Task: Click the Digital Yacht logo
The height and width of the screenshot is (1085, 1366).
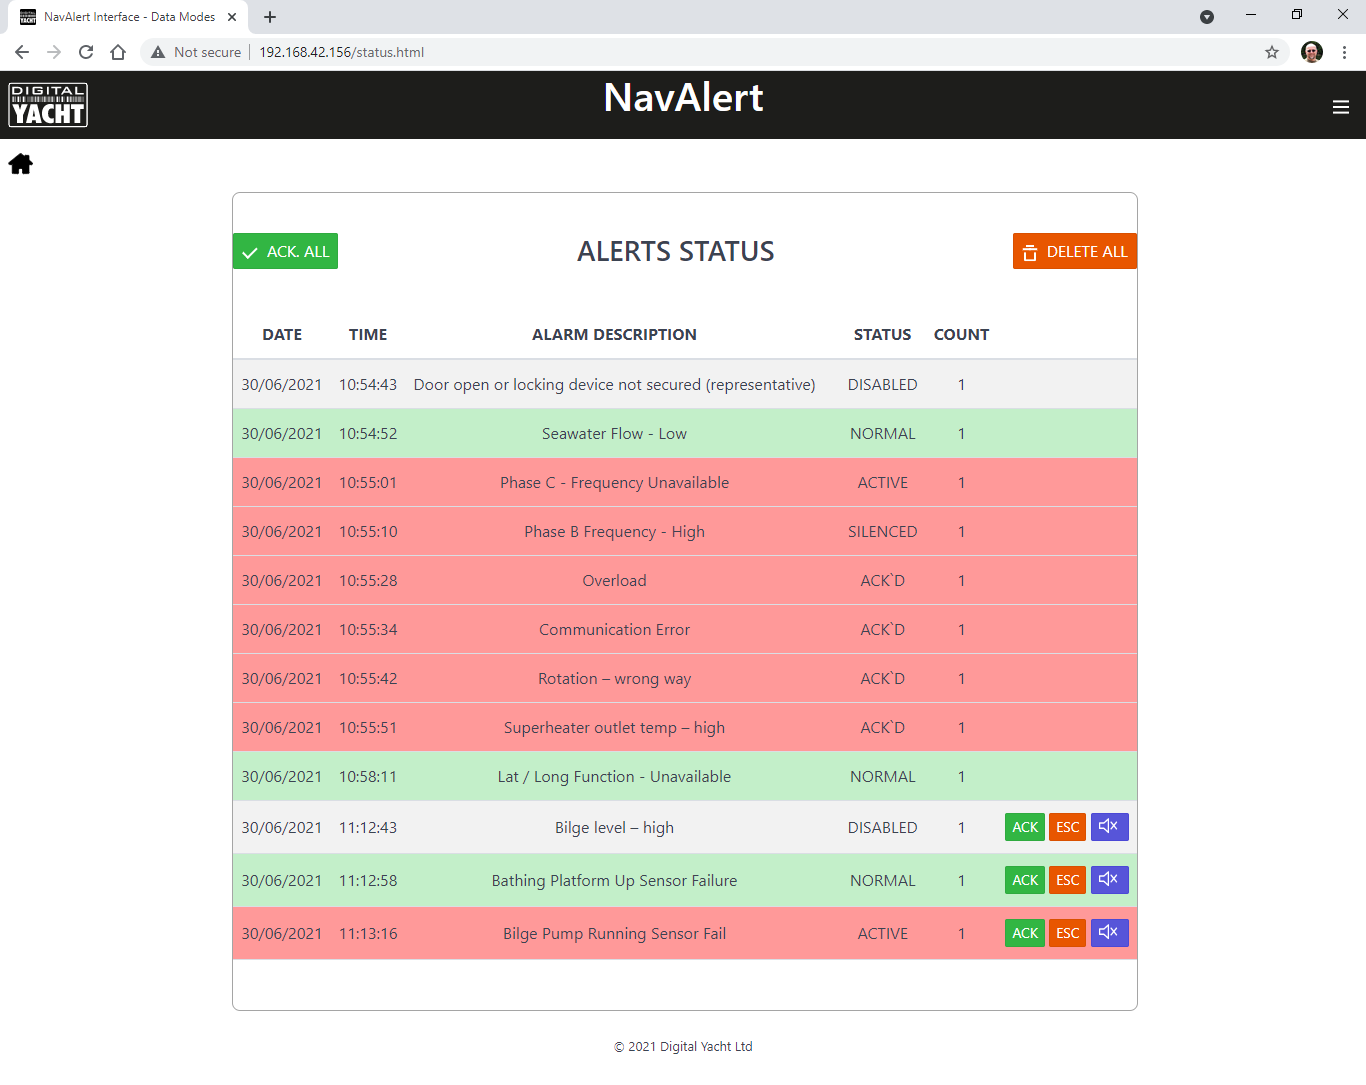Action: click(x=48, y=105)
